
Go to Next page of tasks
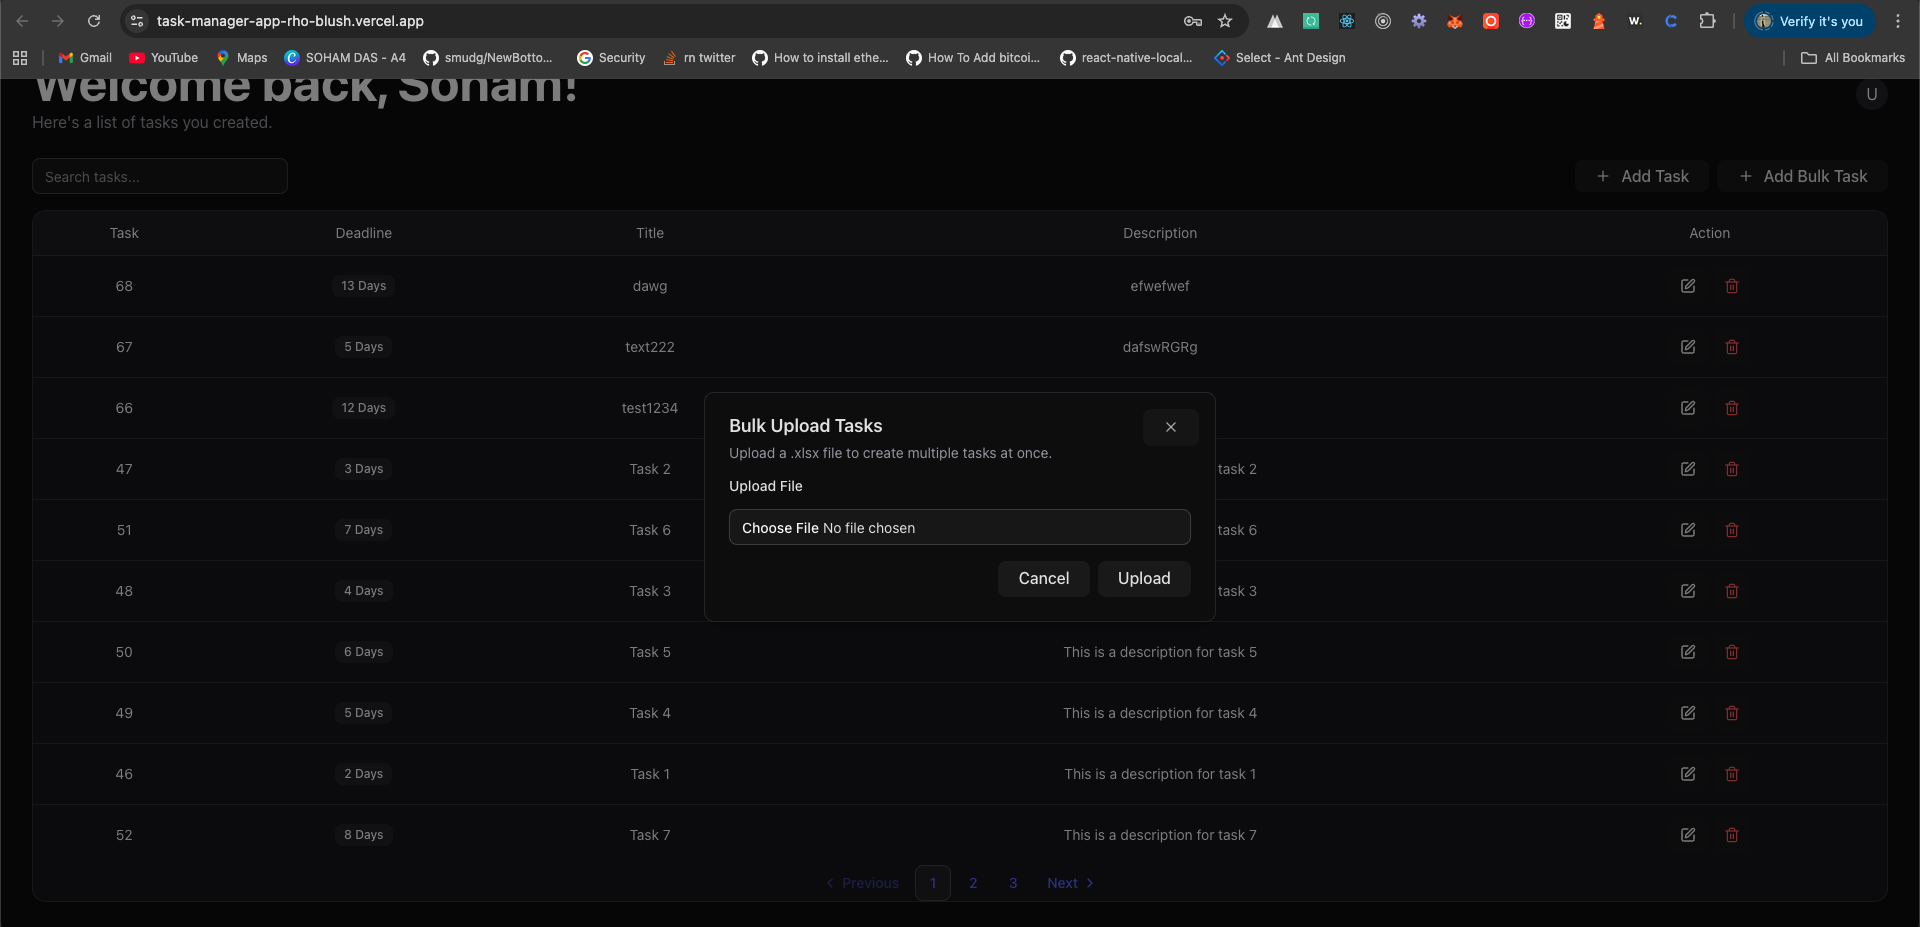pos(1070,883)
